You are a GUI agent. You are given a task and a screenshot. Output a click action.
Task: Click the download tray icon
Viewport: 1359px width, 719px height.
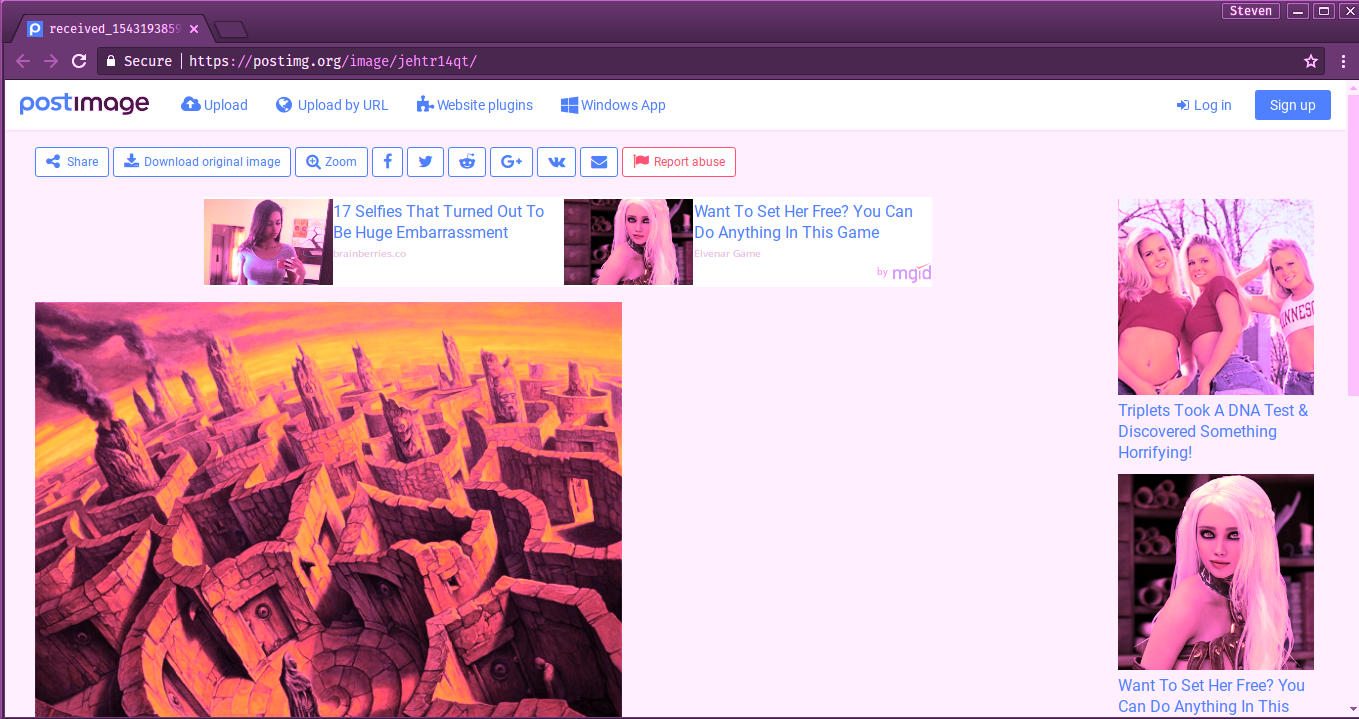pyautogui.click(x=131, y=162)
